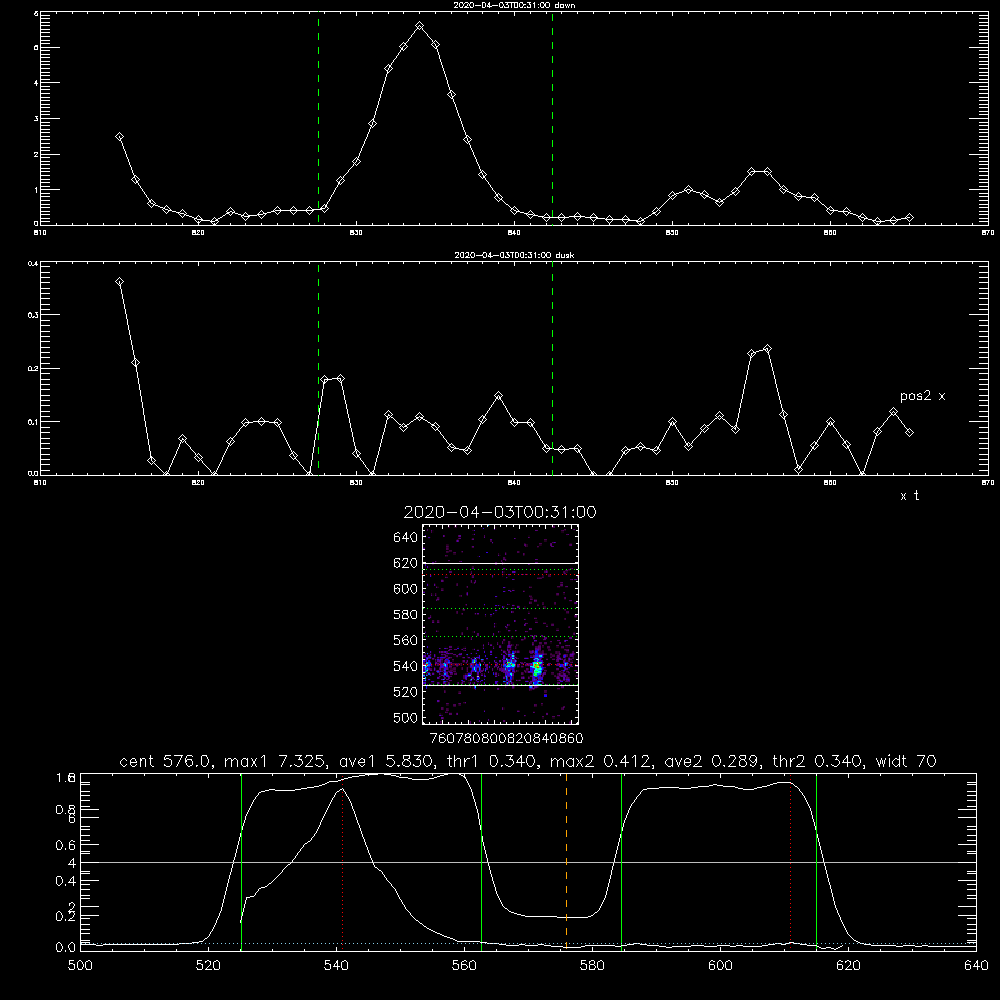Image resolution: width=1000 pixels, height=1000 pixels.
Task: Click the green vertical line near 563 in bottom plot
Action: (x=482, y=861)
